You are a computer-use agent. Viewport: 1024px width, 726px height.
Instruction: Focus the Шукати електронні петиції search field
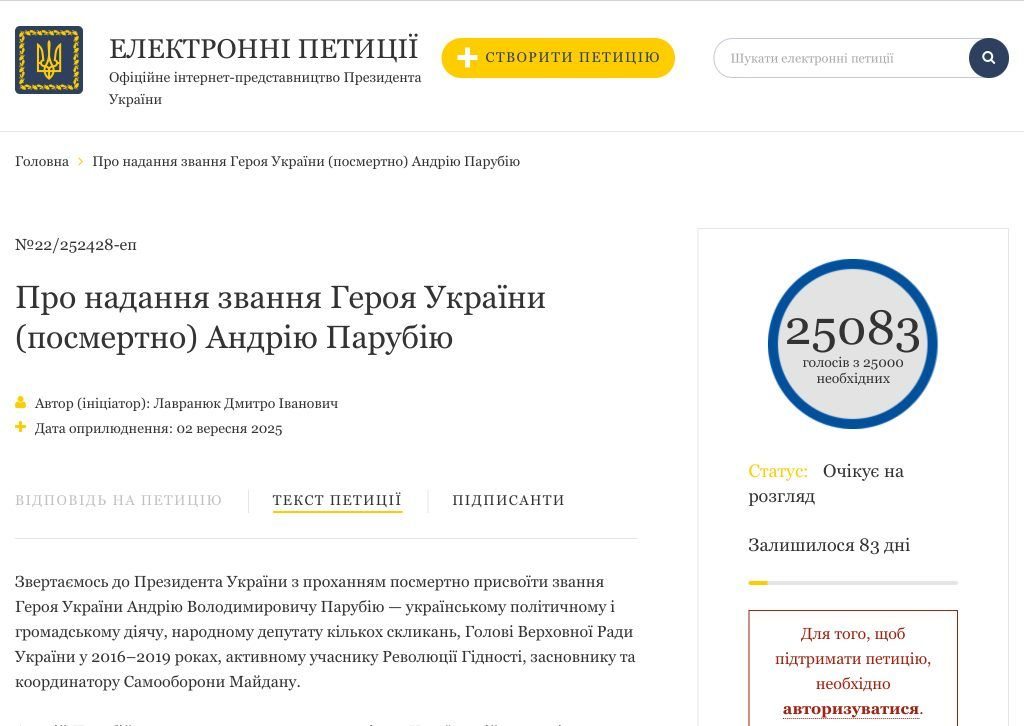click(x=840, y=58)
